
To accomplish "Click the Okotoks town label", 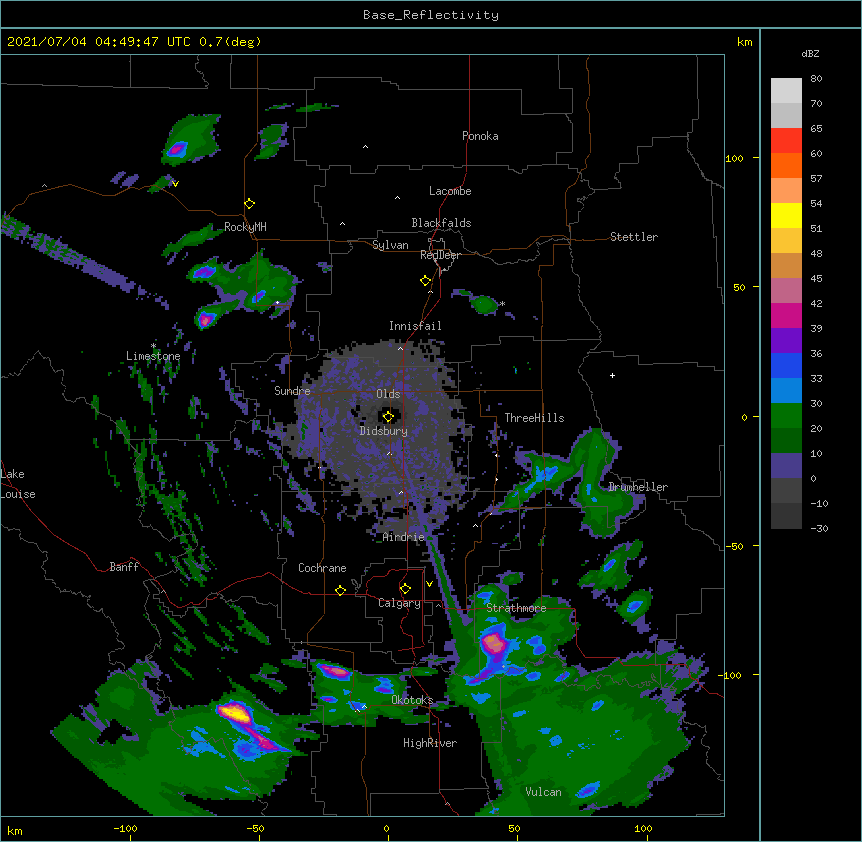I will 412,700.
